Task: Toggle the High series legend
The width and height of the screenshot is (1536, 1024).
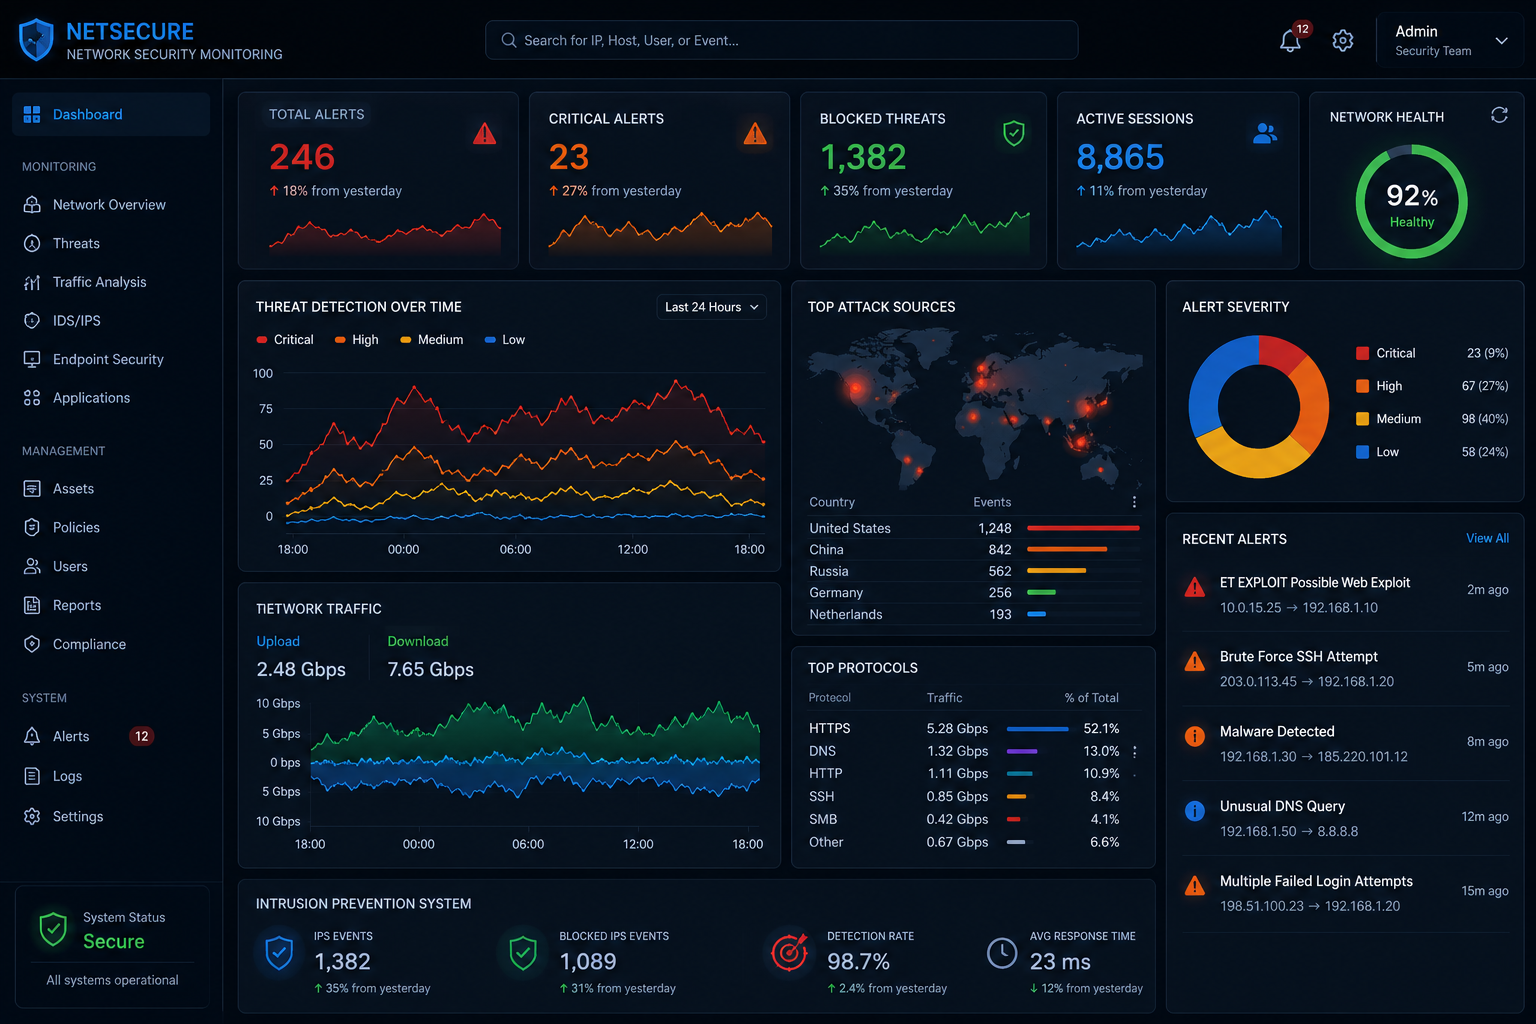Action: click(x=356, y=340)
